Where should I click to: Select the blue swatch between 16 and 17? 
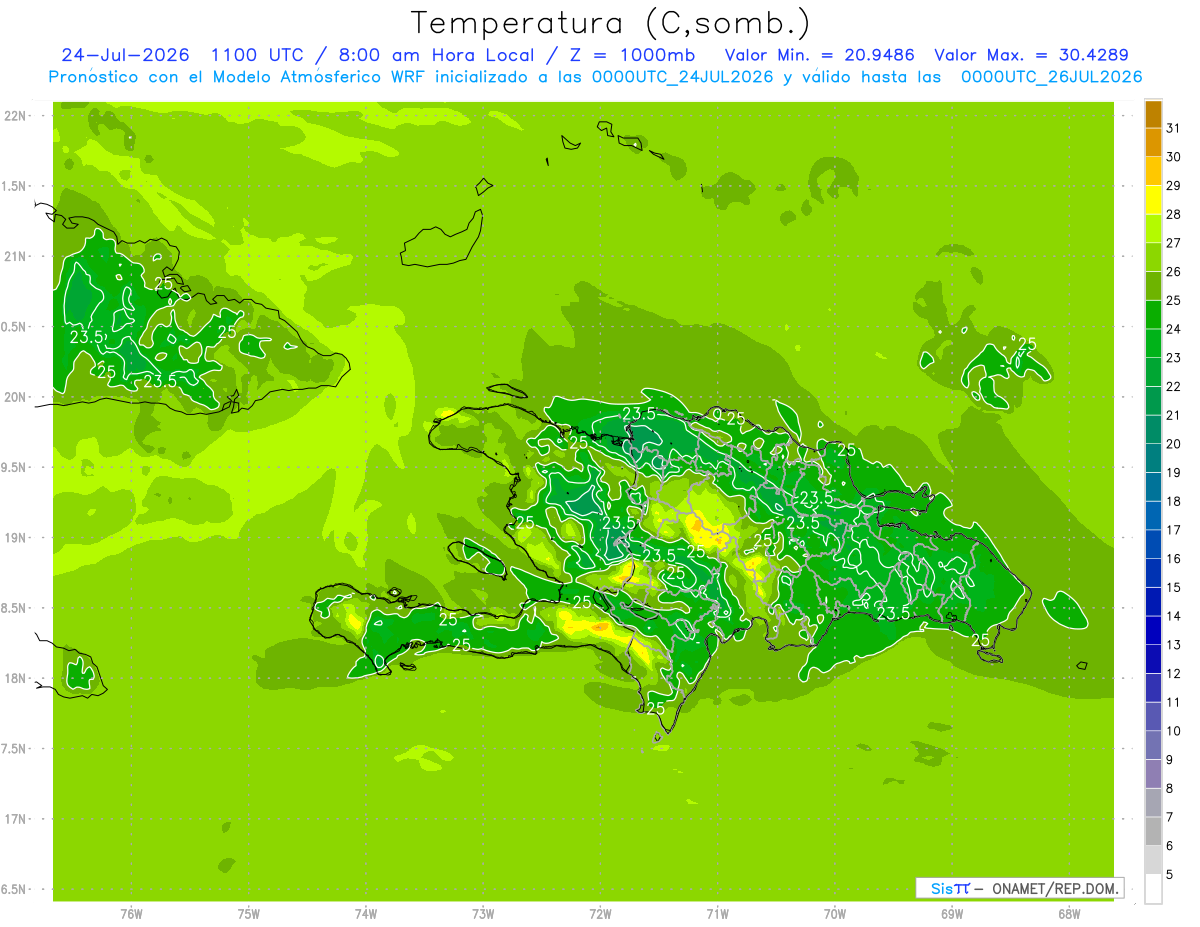[1153, 544]
